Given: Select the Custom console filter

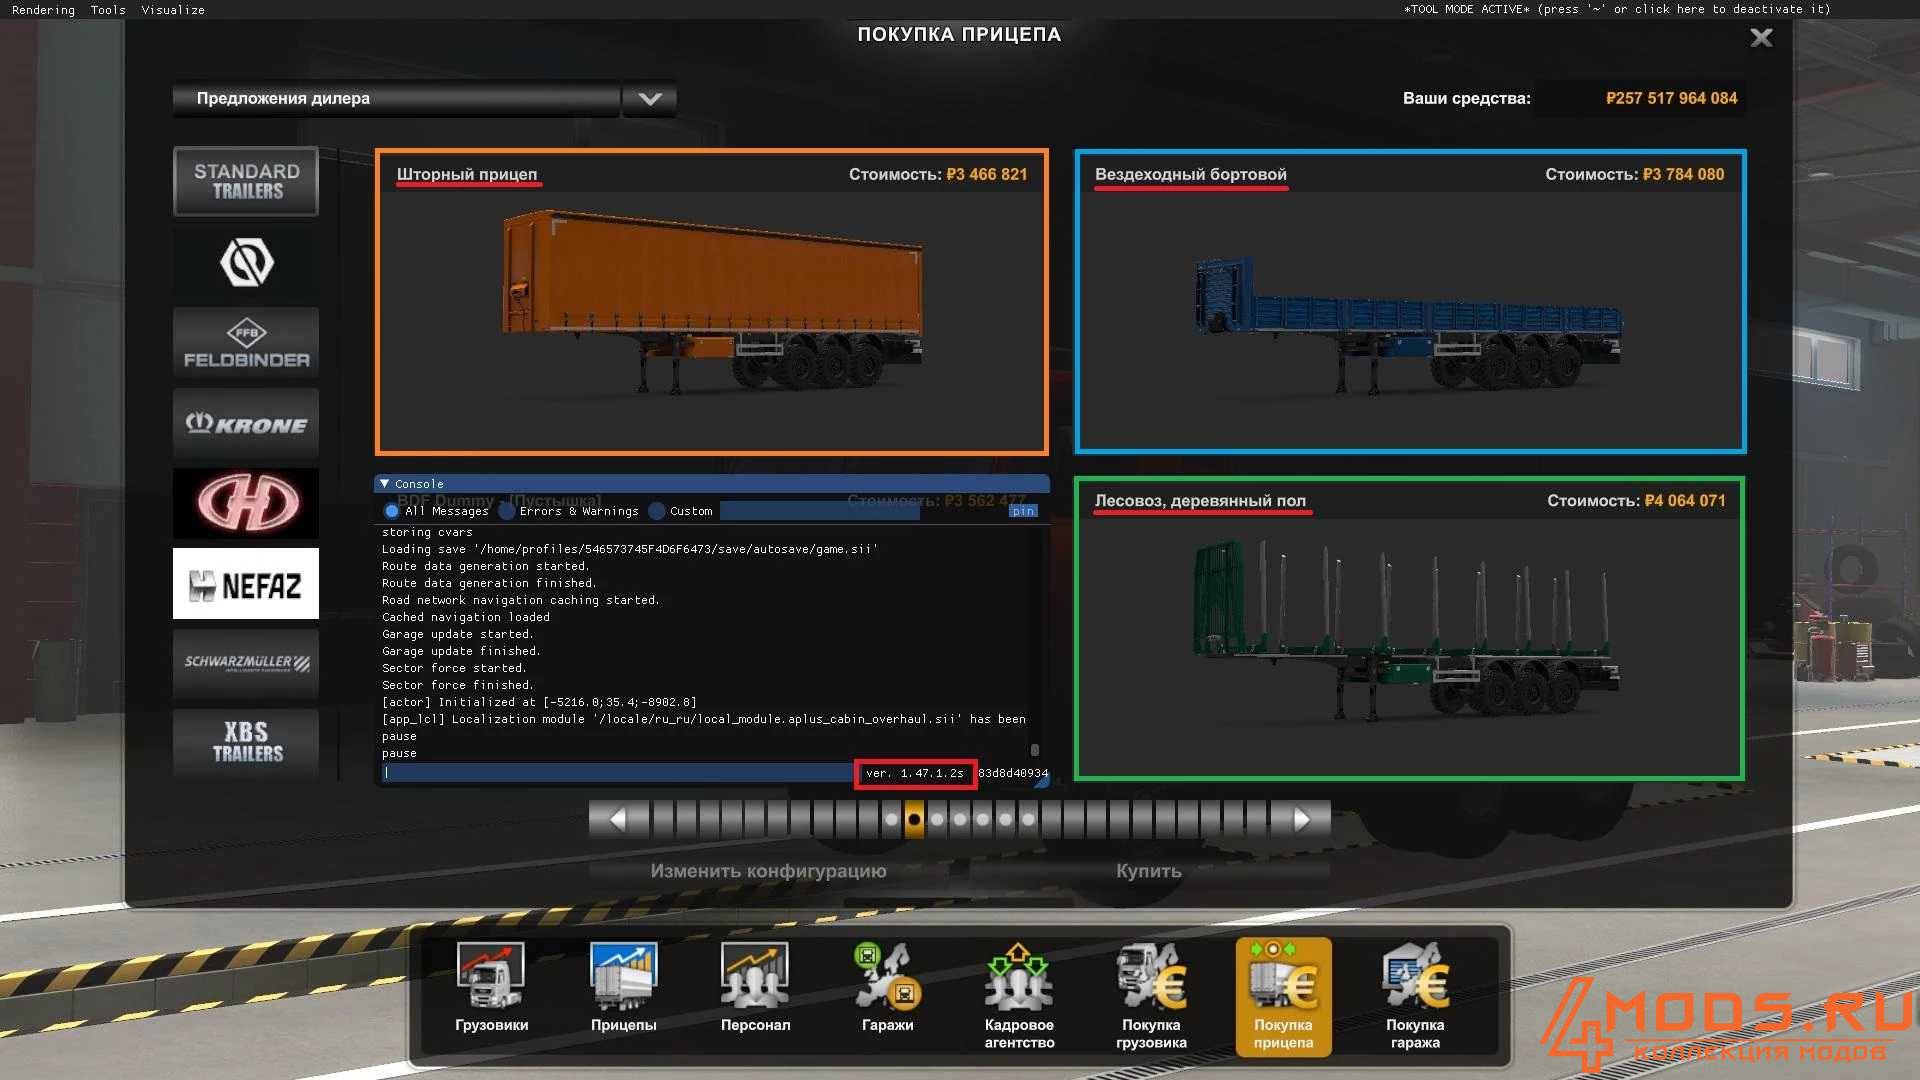Looking at the screenshot, I should (681, 511).
